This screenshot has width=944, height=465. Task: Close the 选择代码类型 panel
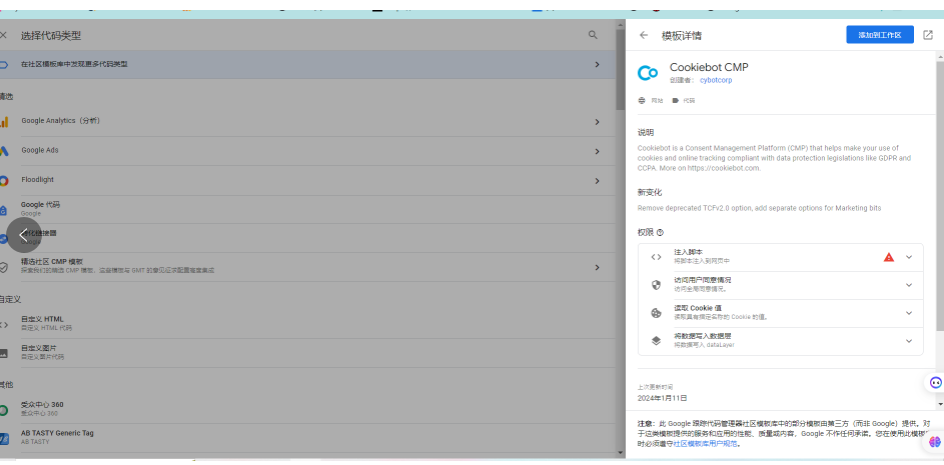click(x=3, y=35)
